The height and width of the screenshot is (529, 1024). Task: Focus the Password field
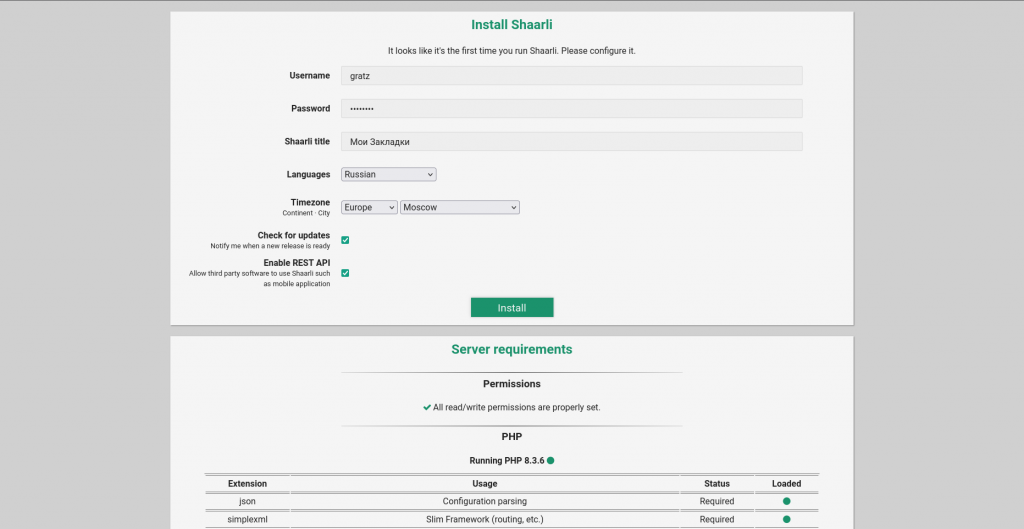click(571, 108)
